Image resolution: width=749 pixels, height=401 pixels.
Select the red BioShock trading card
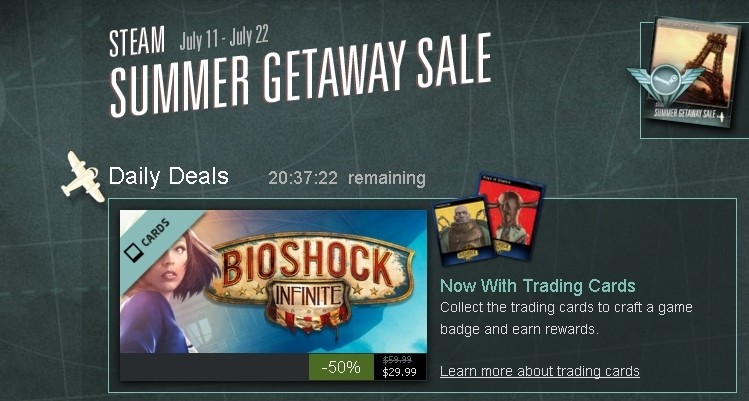point(511,216)
